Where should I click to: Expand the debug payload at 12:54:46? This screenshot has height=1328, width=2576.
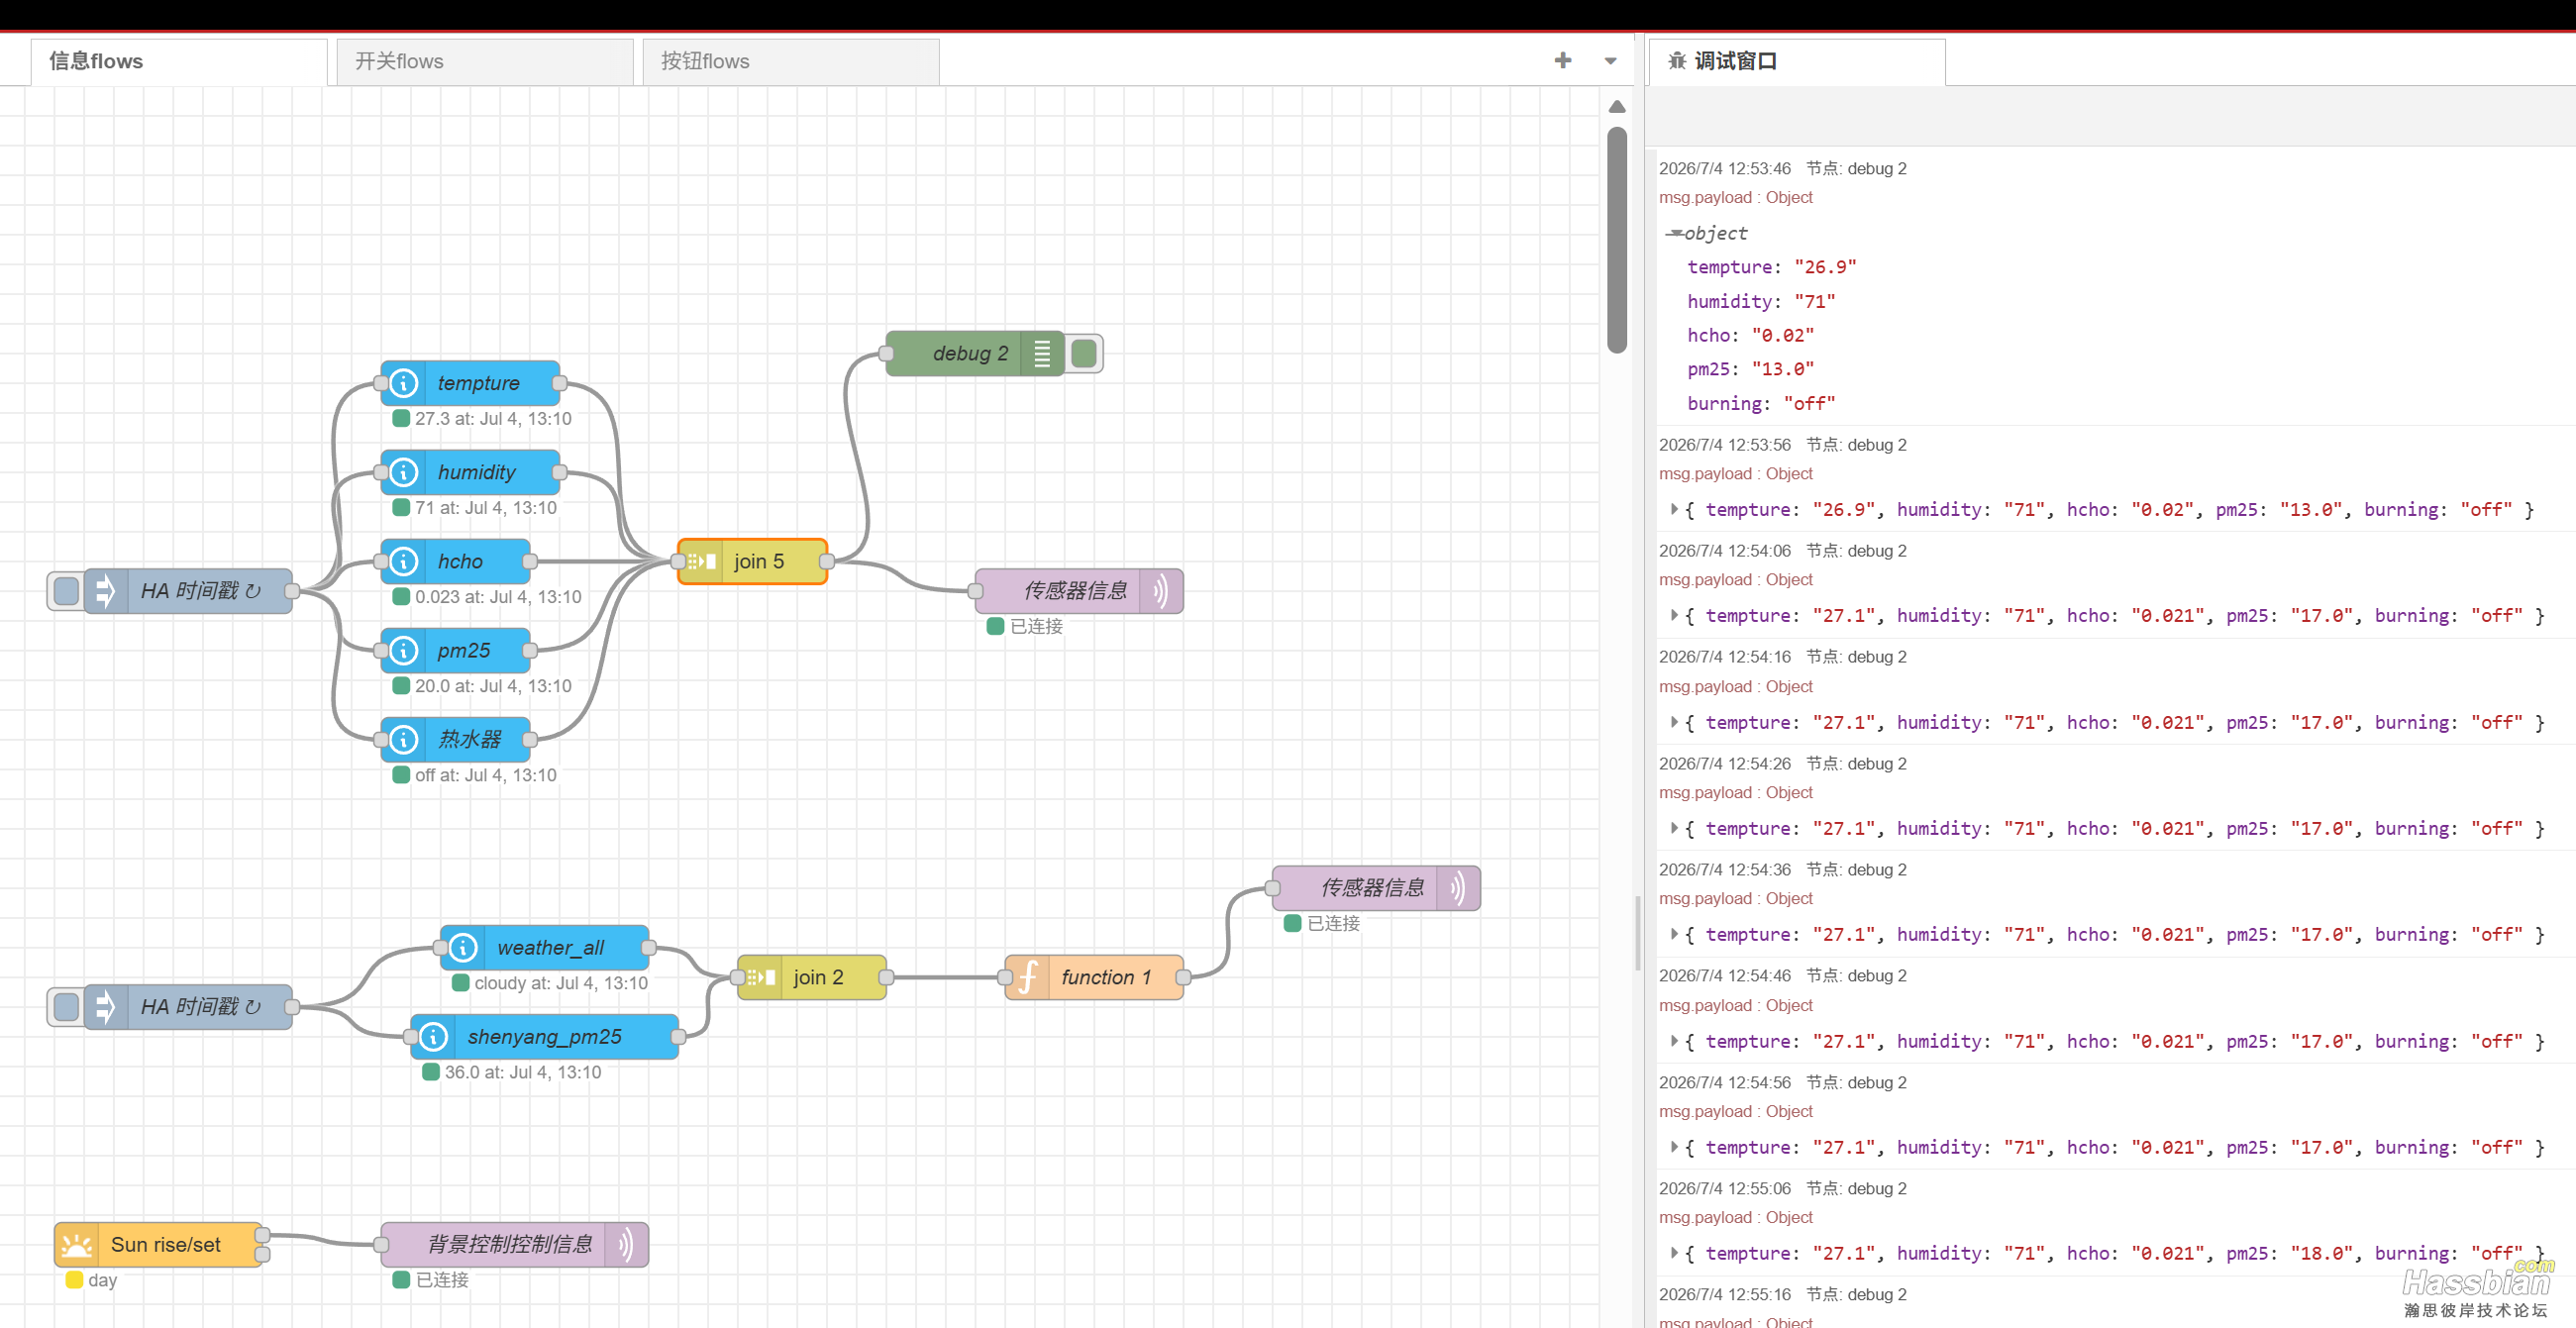(1674, 1041)
